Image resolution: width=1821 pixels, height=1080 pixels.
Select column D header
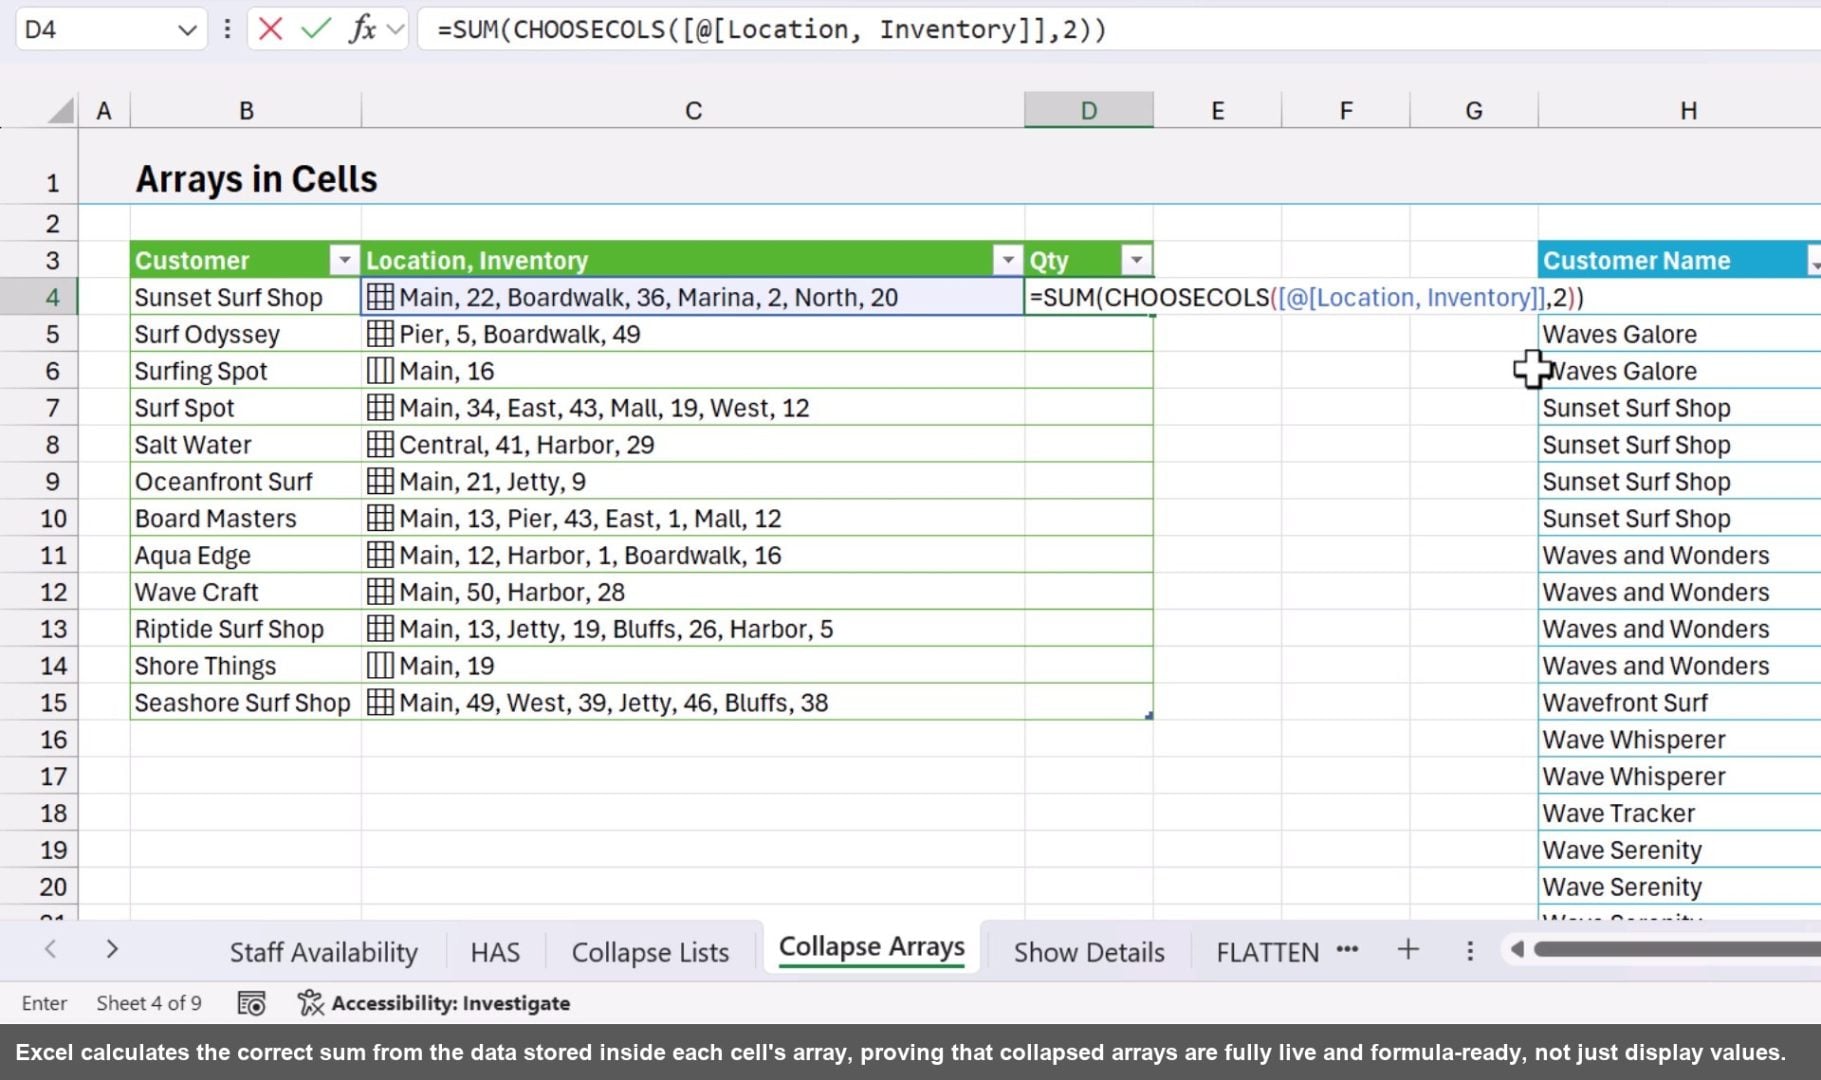click(x=1088, y=110)
